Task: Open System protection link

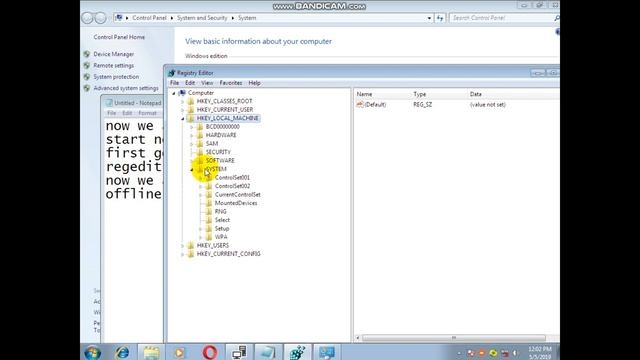Action: click(x=116, y=77)
